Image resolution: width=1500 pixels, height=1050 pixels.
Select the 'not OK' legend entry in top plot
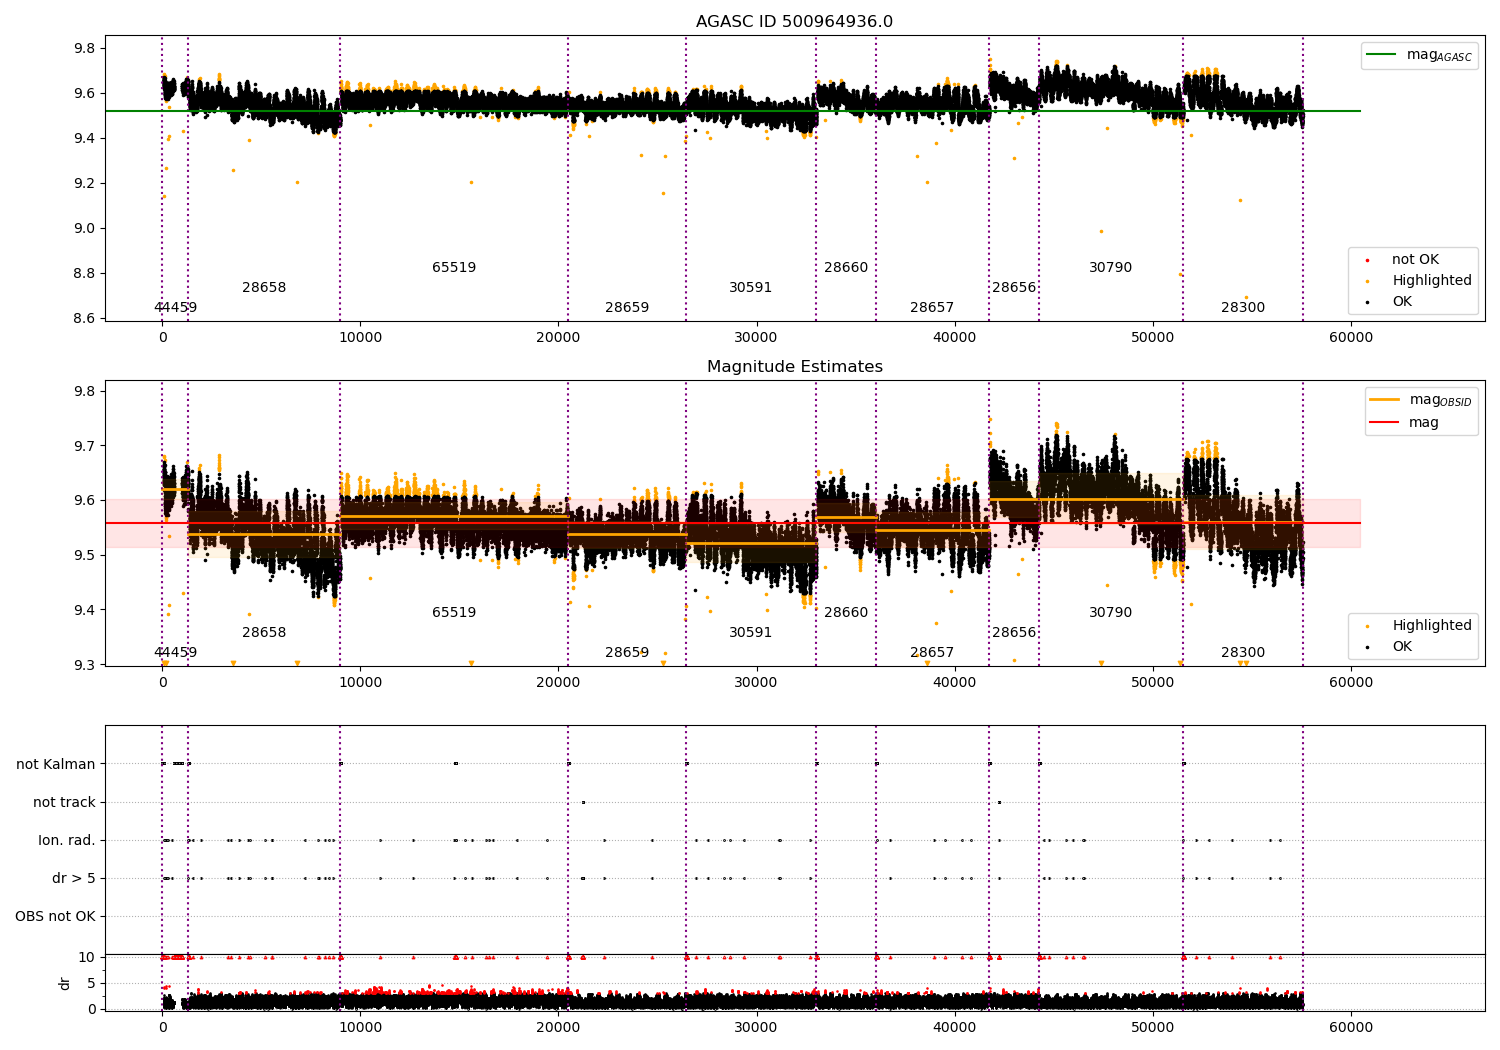[1415, 260]
